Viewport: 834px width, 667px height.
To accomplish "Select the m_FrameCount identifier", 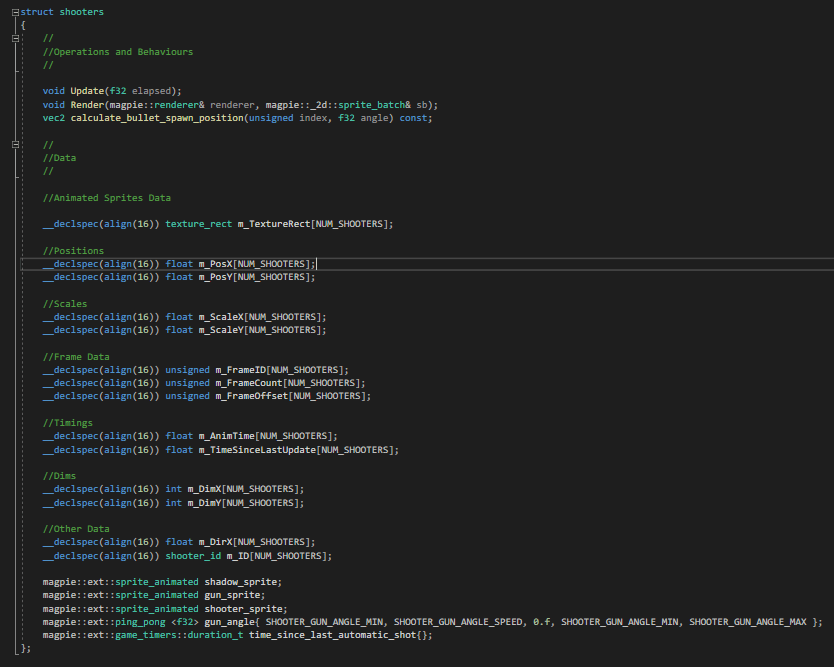I will pos(248,383).
